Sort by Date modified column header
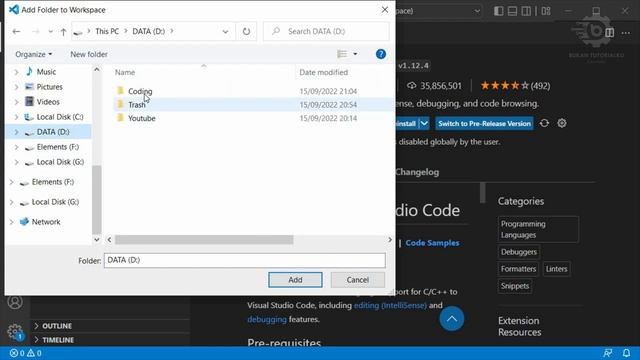This screenshot has height=360, width=640. click(324, 72)
